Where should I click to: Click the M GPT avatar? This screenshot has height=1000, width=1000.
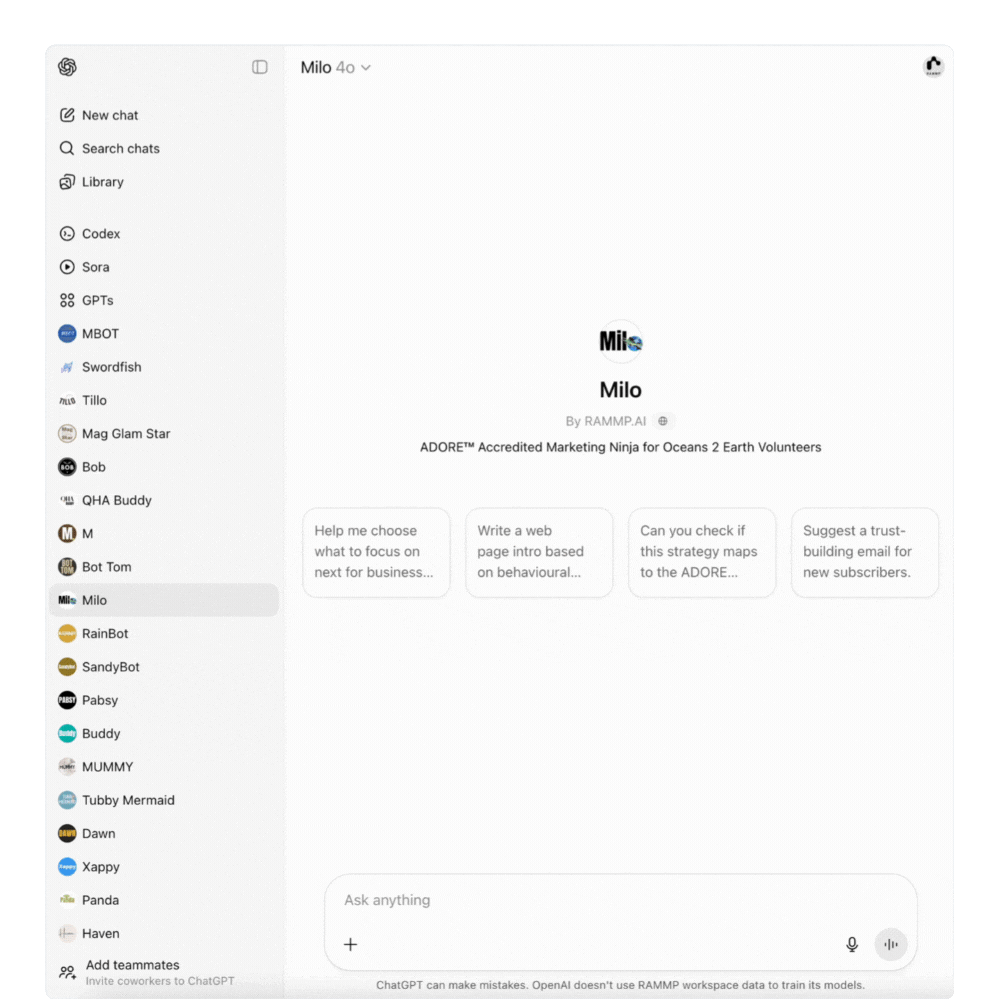(x=67, y=533)
